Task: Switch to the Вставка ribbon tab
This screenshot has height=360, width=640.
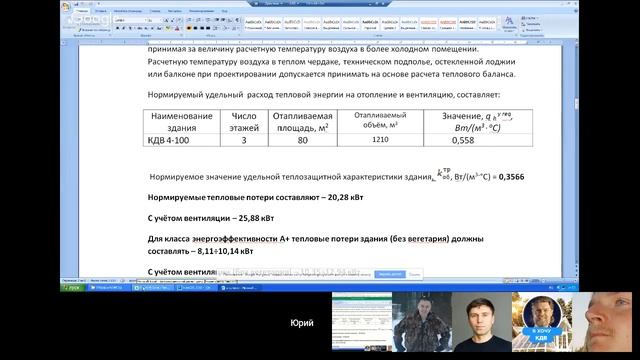Action: pos(101,11)
